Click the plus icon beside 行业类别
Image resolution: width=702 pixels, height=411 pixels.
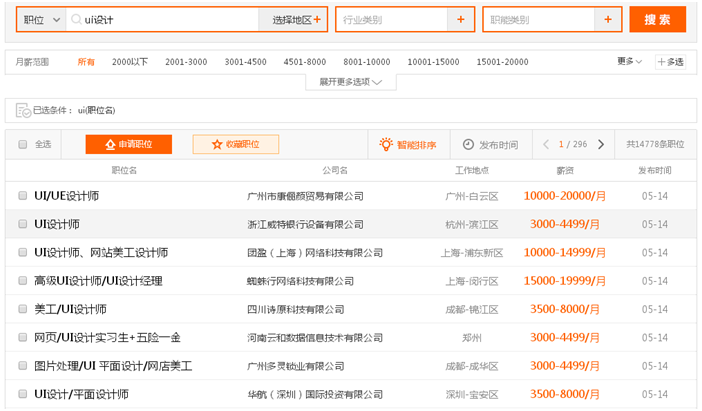coord(460,19)
